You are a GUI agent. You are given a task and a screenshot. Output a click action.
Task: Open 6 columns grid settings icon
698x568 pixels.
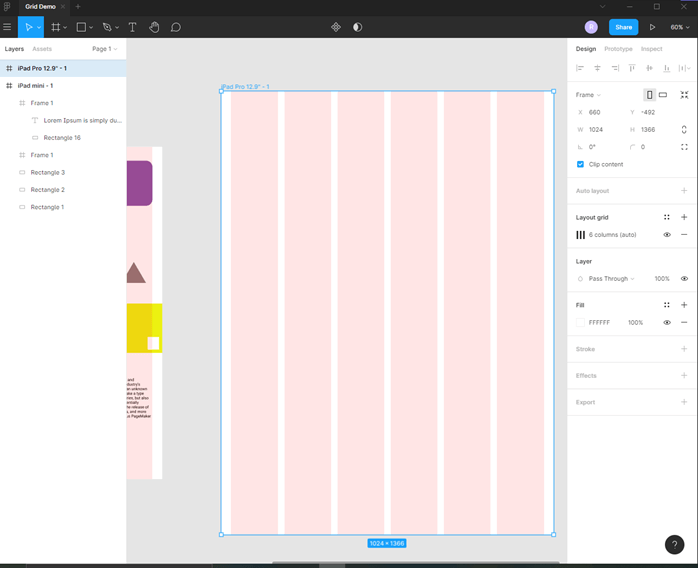(x=580, y=235)
